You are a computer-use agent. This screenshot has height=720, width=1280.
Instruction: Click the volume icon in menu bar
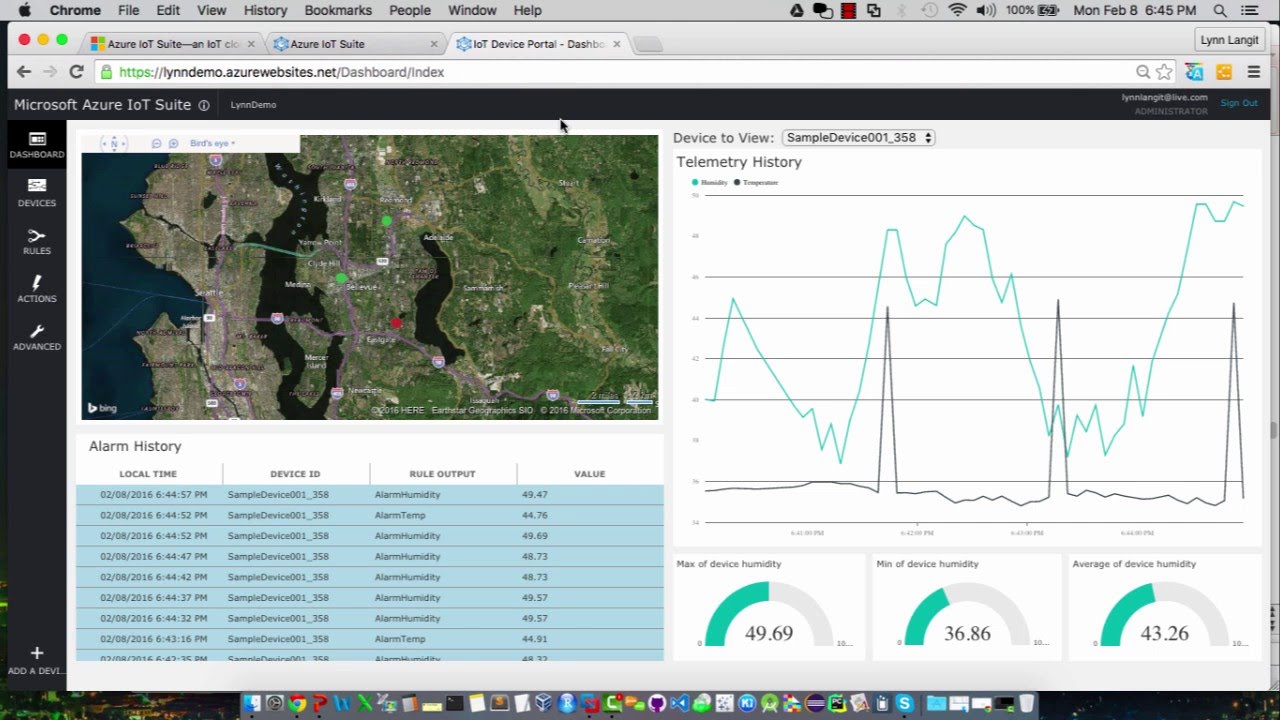pos(985,10)
